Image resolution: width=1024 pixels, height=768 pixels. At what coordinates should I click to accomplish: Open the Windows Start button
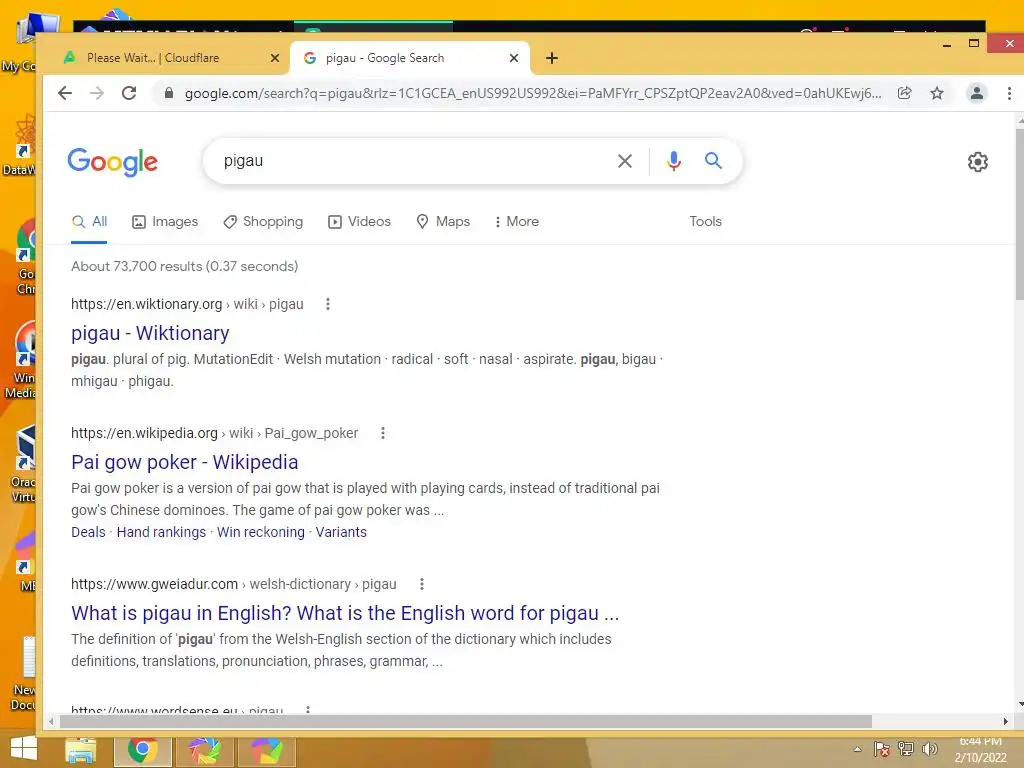tap(24, 750)
